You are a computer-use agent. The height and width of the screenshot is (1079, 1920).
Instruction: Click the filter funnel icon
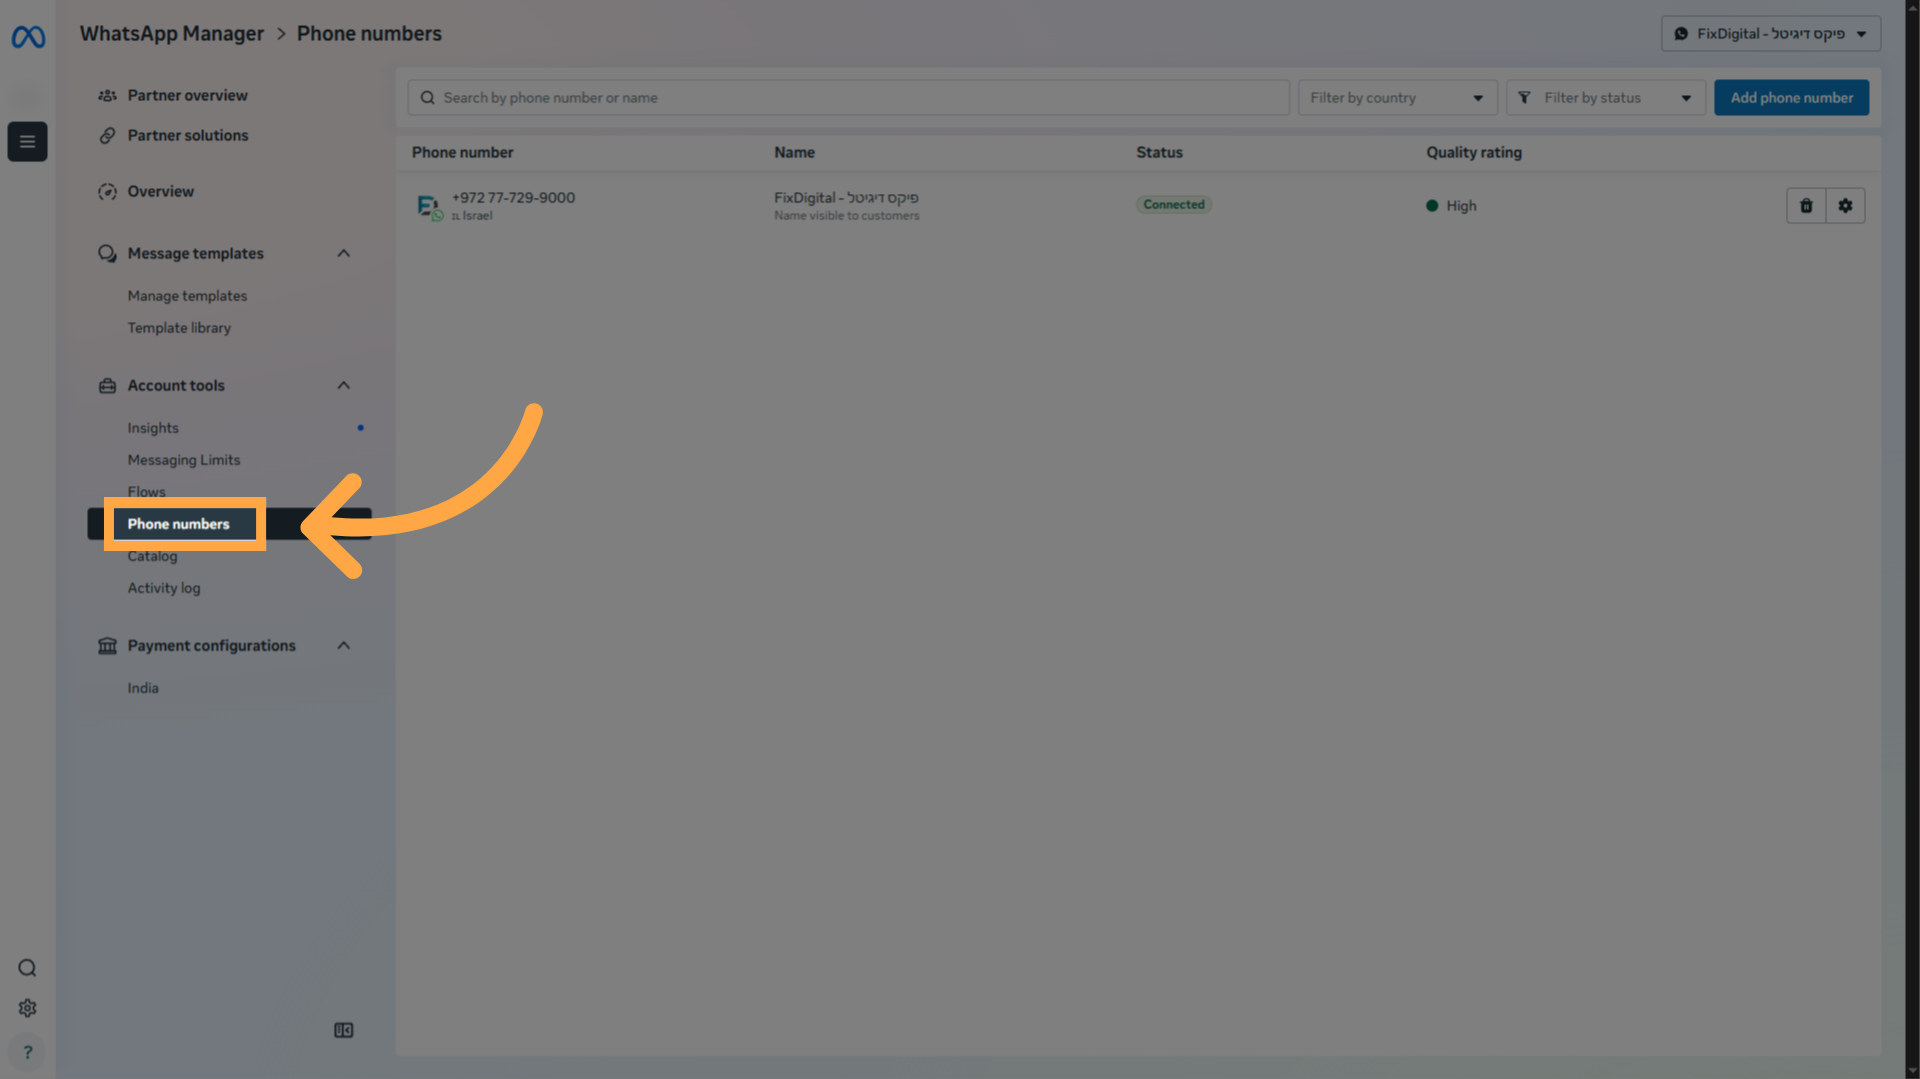pyautogui.click(x=1524, y=98)
